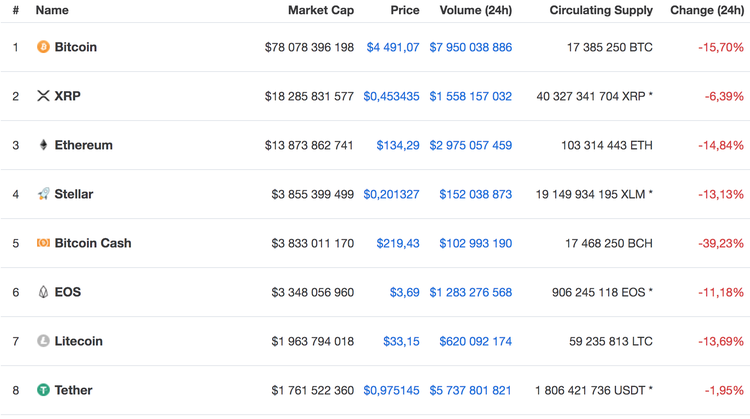Click XRP price $0,453435
The width and height of the screenshot is (750, 419).
point(391,96)
